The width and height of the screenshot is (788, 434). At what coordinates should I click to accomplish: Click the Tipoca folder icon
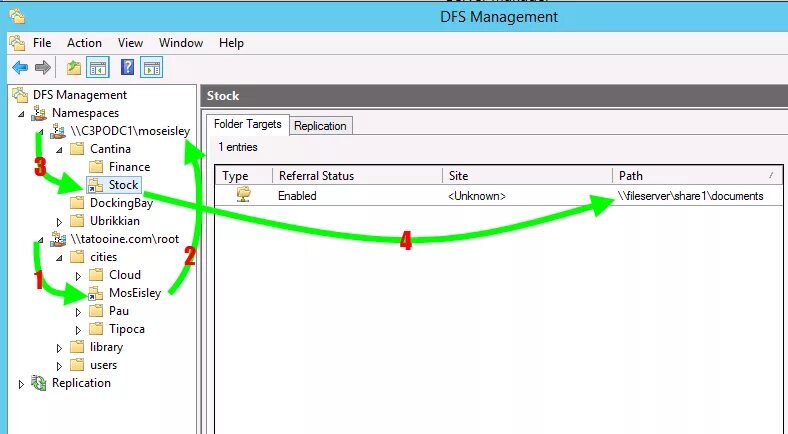[x=95, y=330]
